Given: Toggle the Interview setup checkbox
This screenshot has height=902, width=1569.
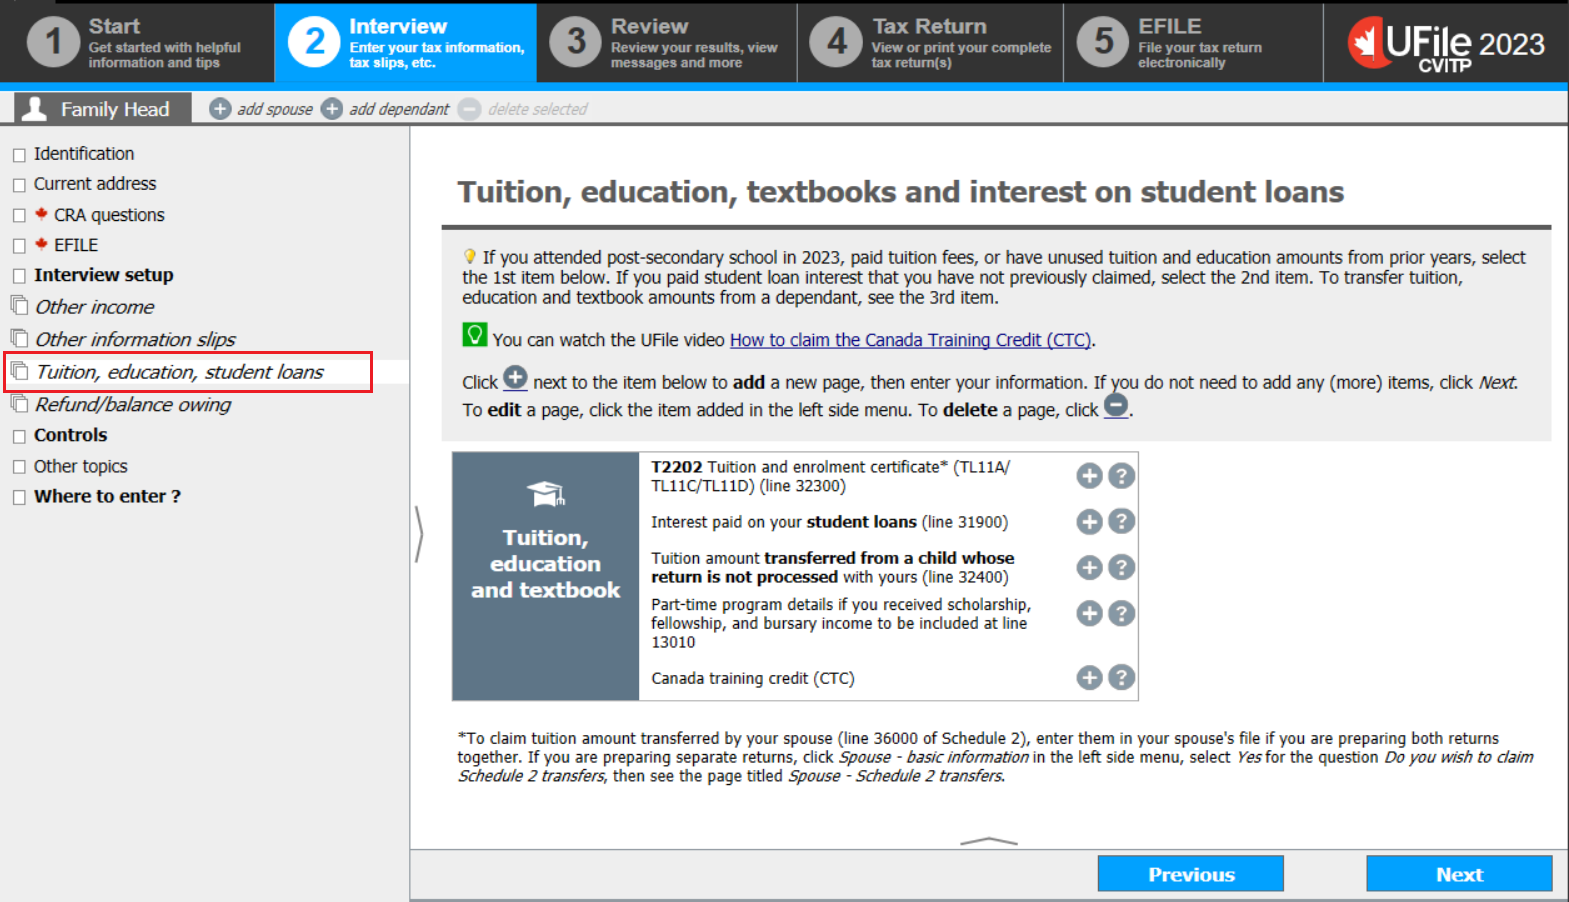Looking at the screenshot, I should coord(19,276).
